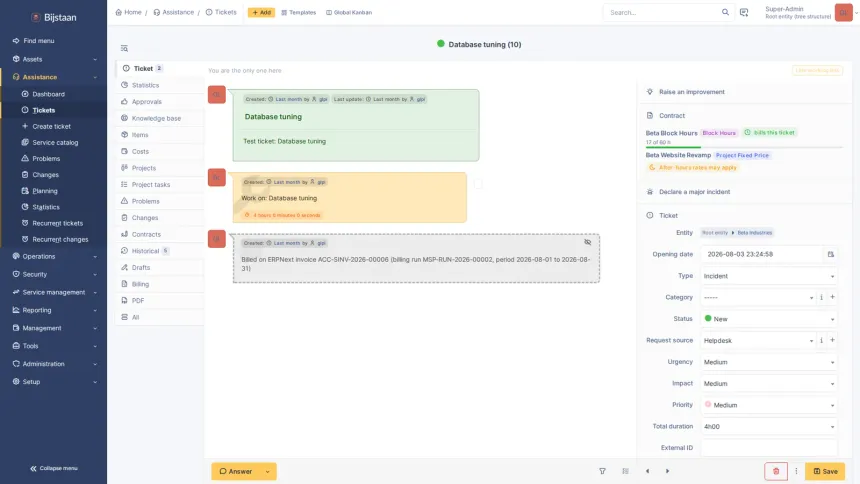Expand the Assets sidebar menu

[x=53, y=59]
